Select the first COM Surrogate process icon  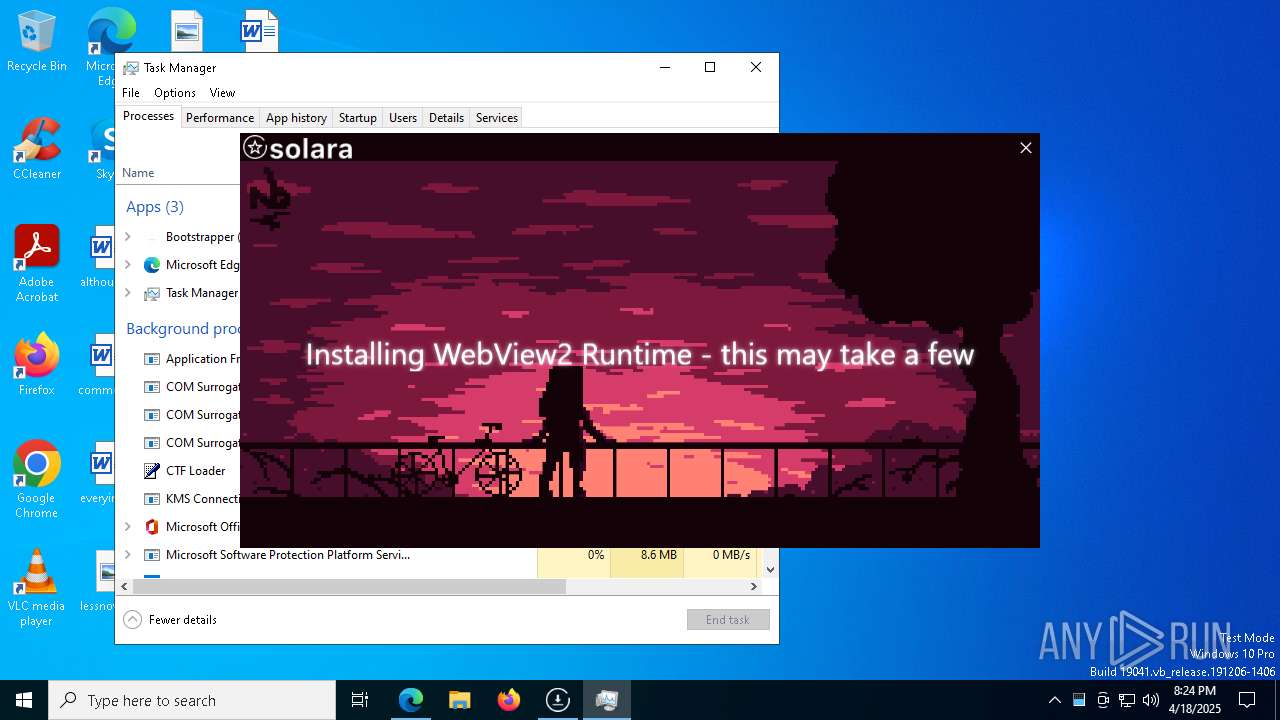(152, 387)
